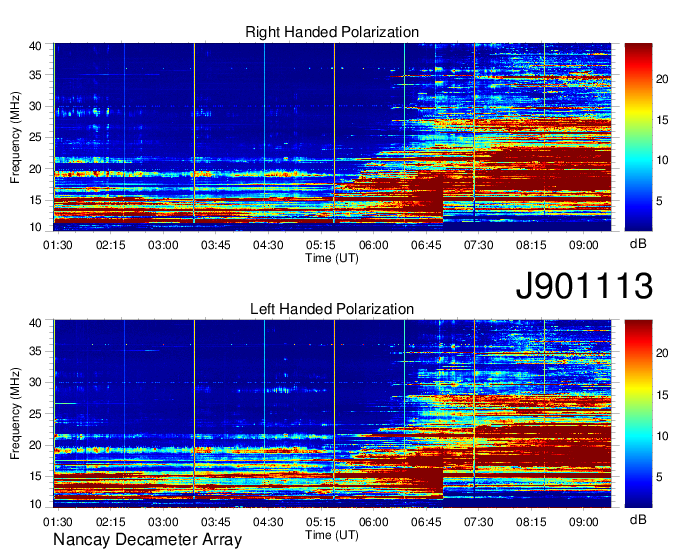Click the 08:15 tick label on top plot
The height and width of the screenshot is (552, 680).
(531, 245)
